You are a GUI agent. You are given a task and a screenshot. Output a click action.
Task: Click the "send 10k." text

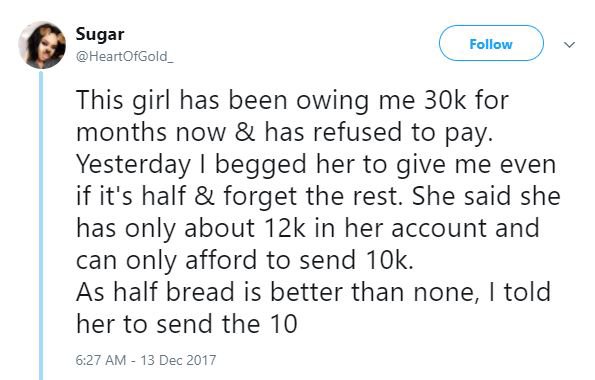click(356, 260)
